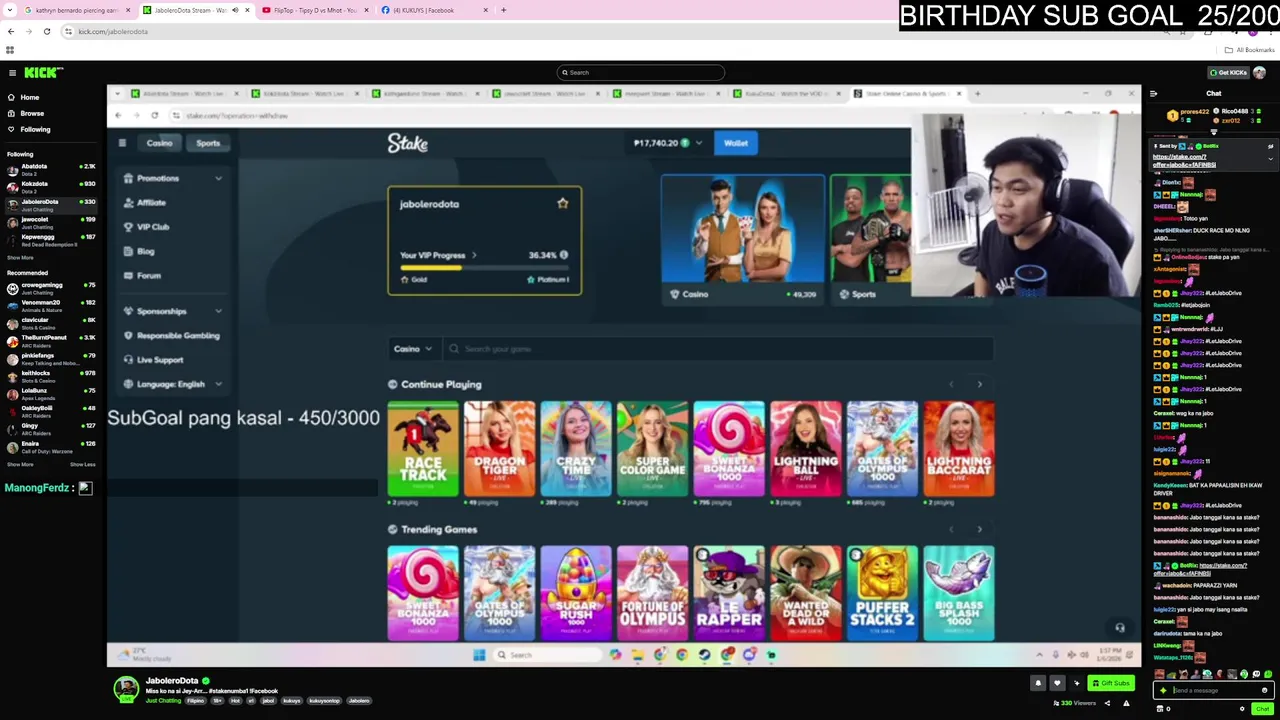This screenshot has height=720, width=1280.
Task: Collapse the pinned message chevron
Action: click(1271, 158)
